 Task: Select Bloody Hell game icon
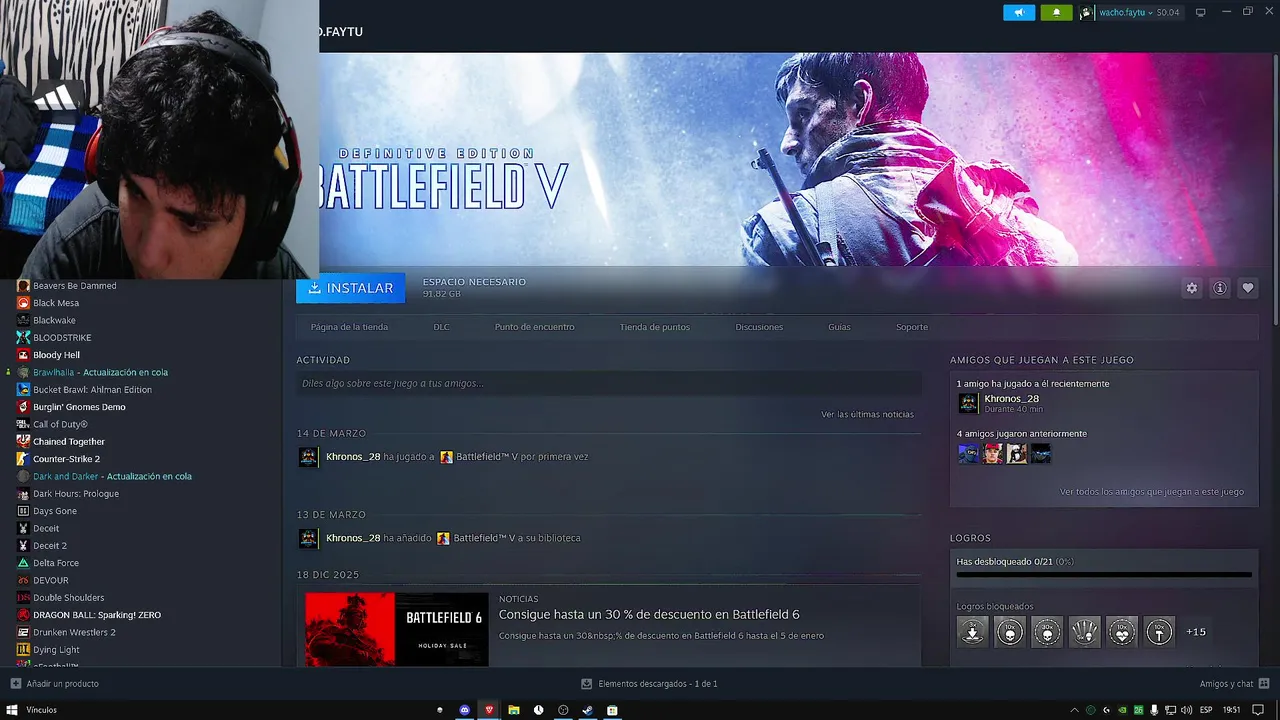click(23, 355)
